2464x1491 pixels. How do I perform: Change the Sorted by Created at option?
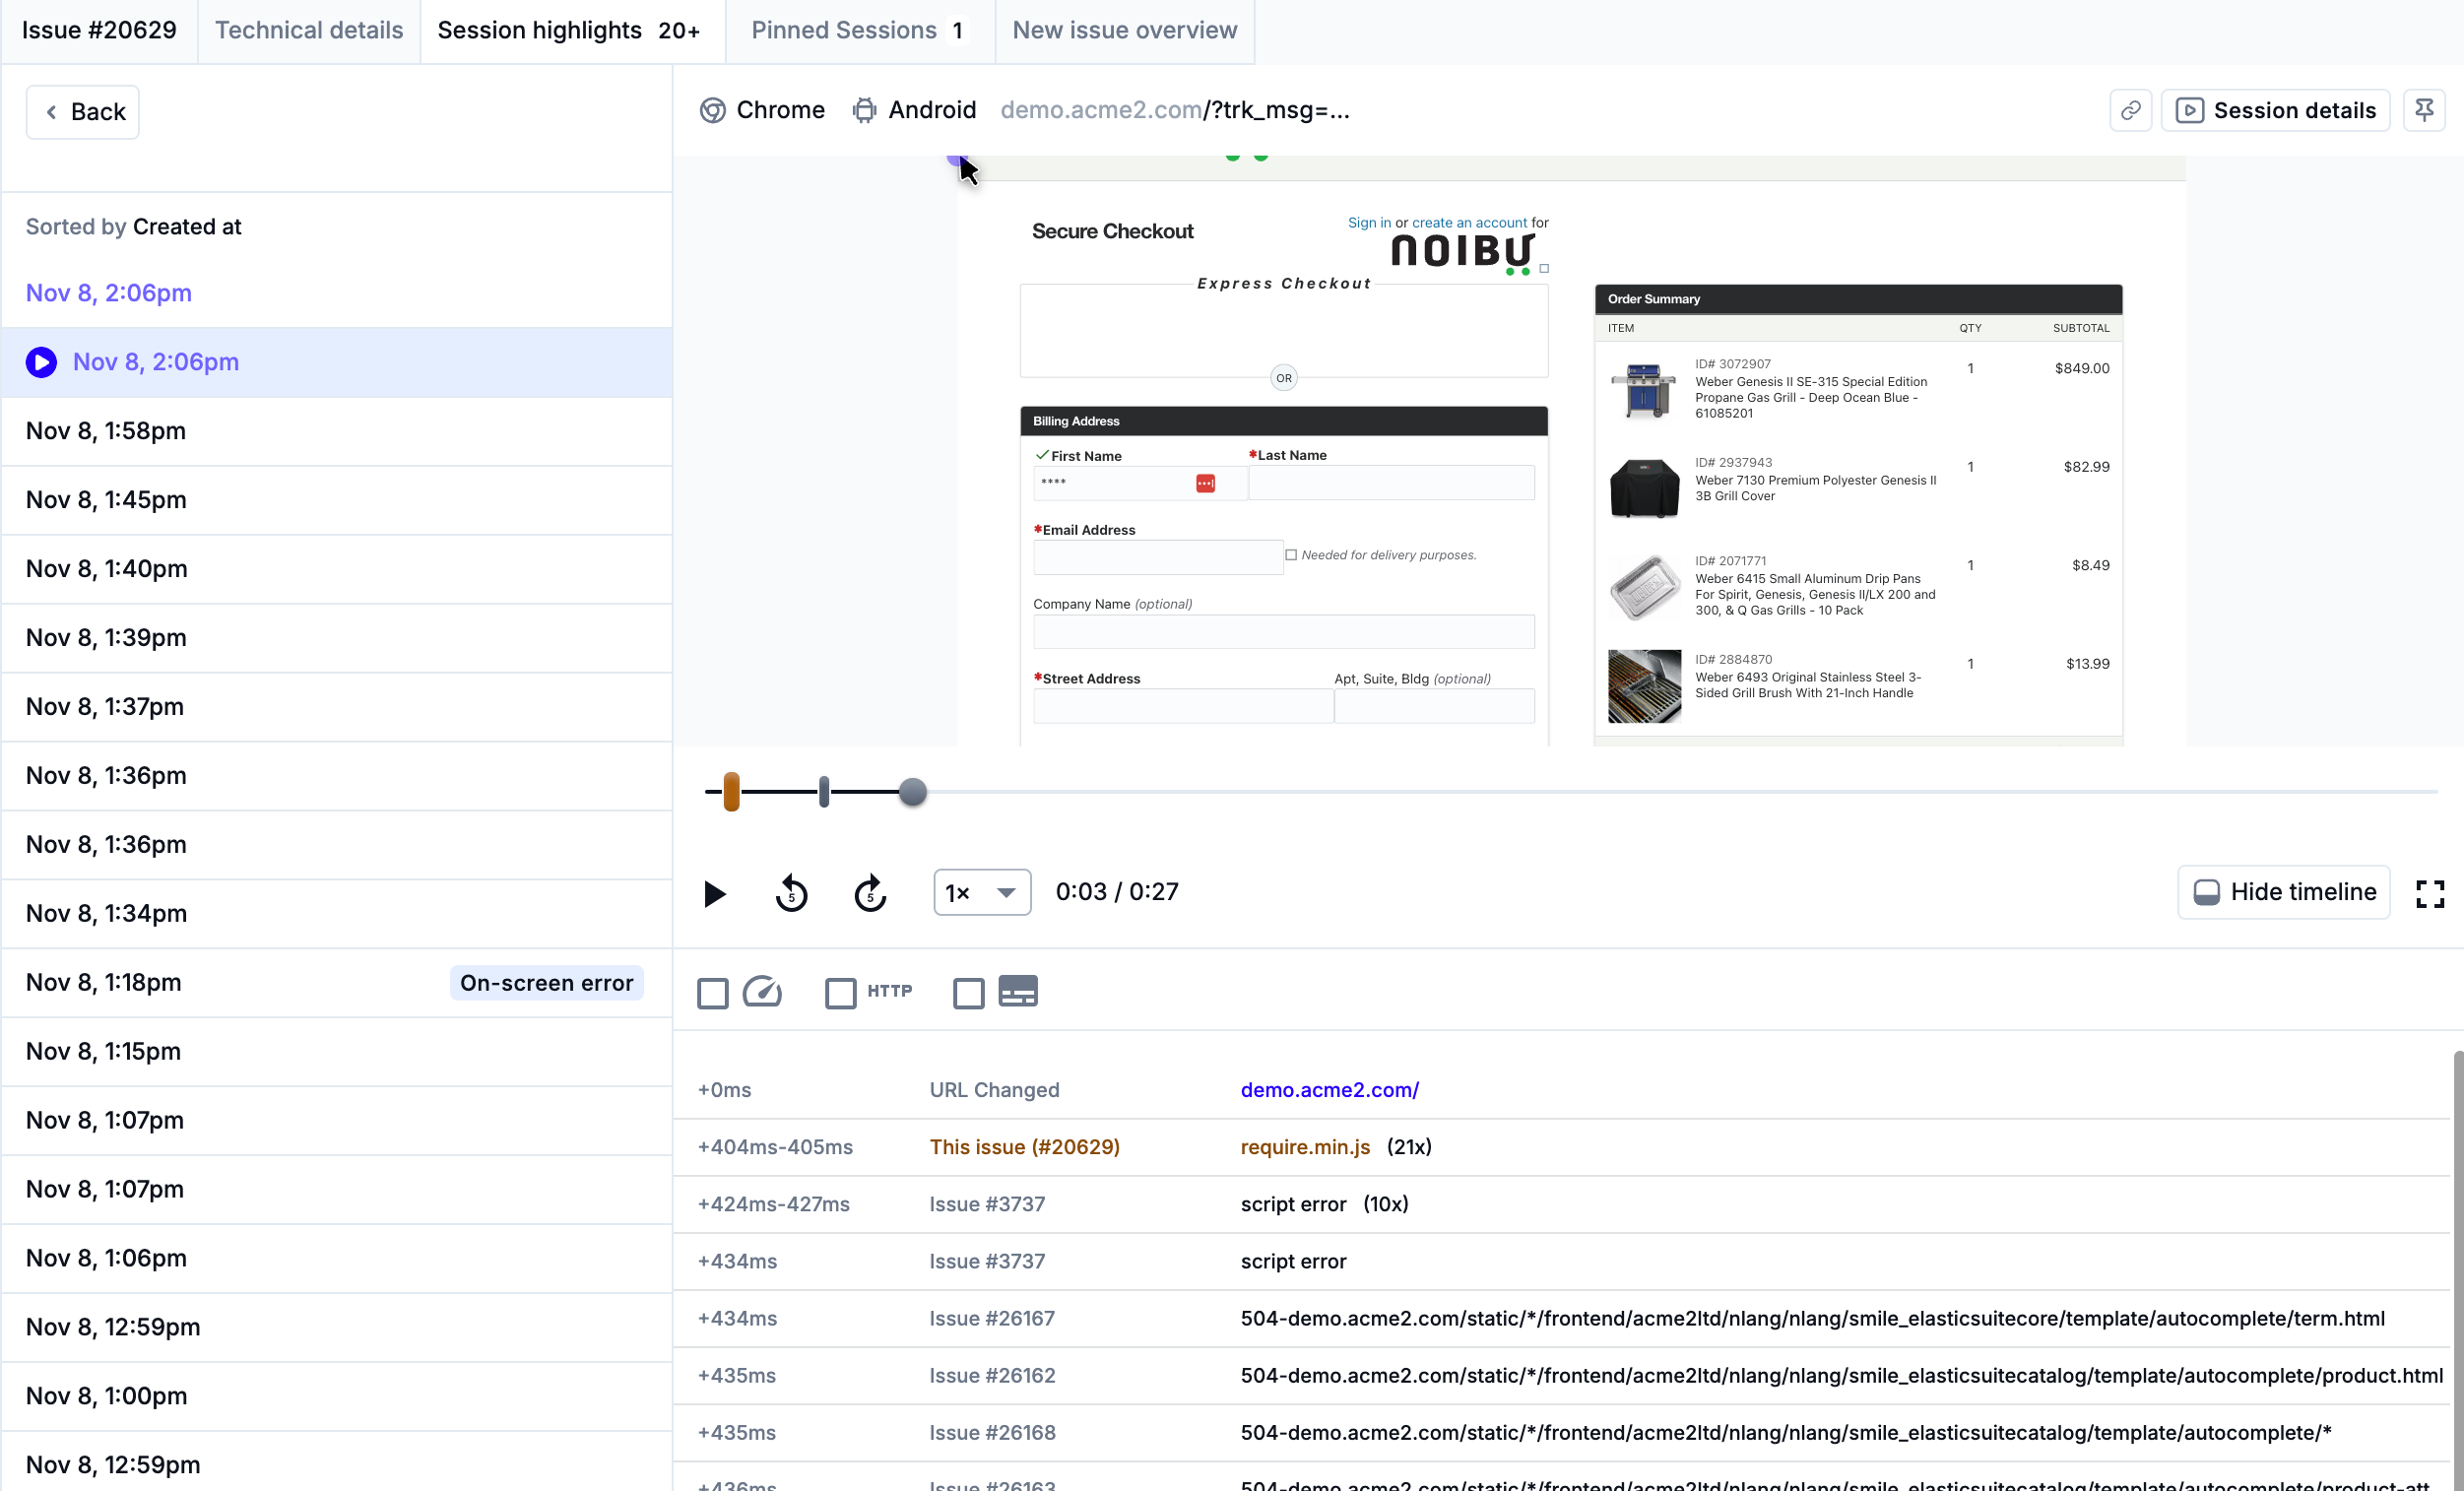click(186, 227)
